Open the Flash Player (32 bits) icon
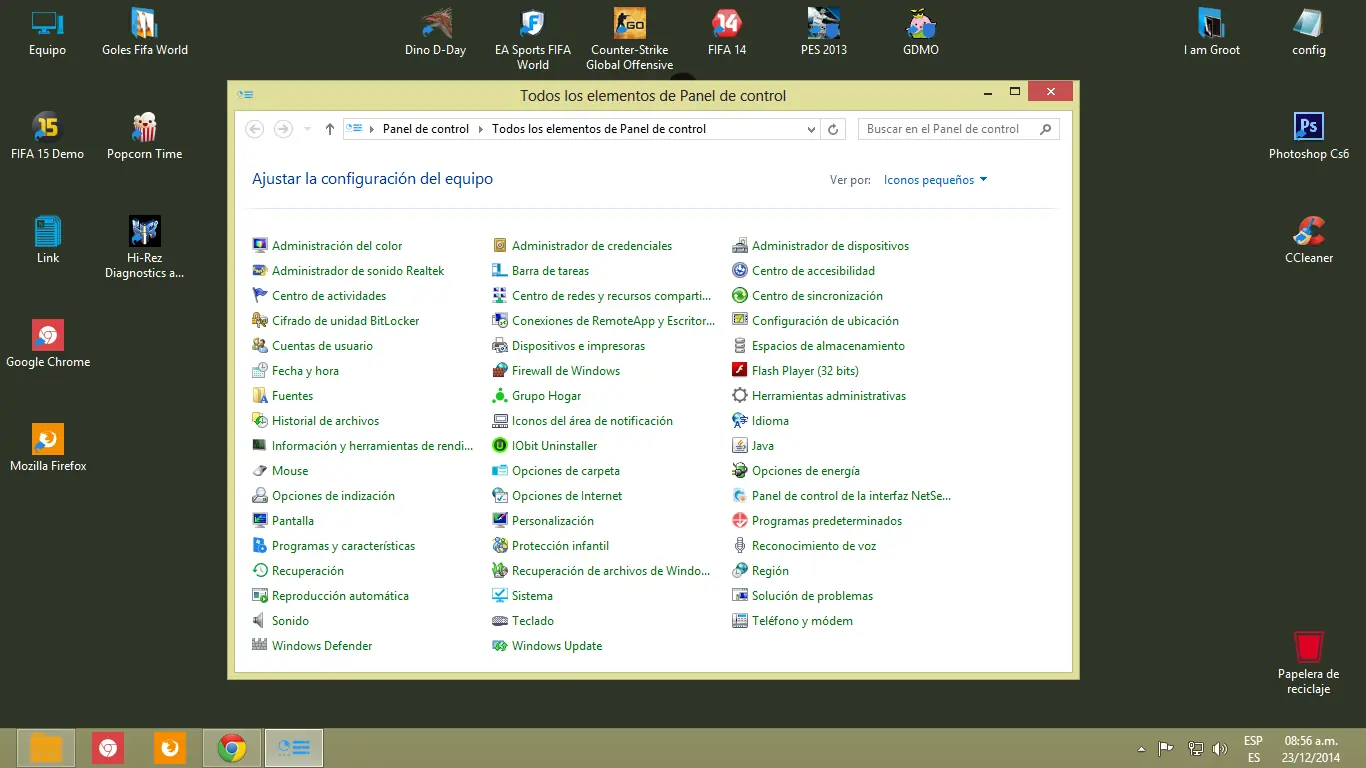Screen dimensions: 1366x768 (740, 371)
